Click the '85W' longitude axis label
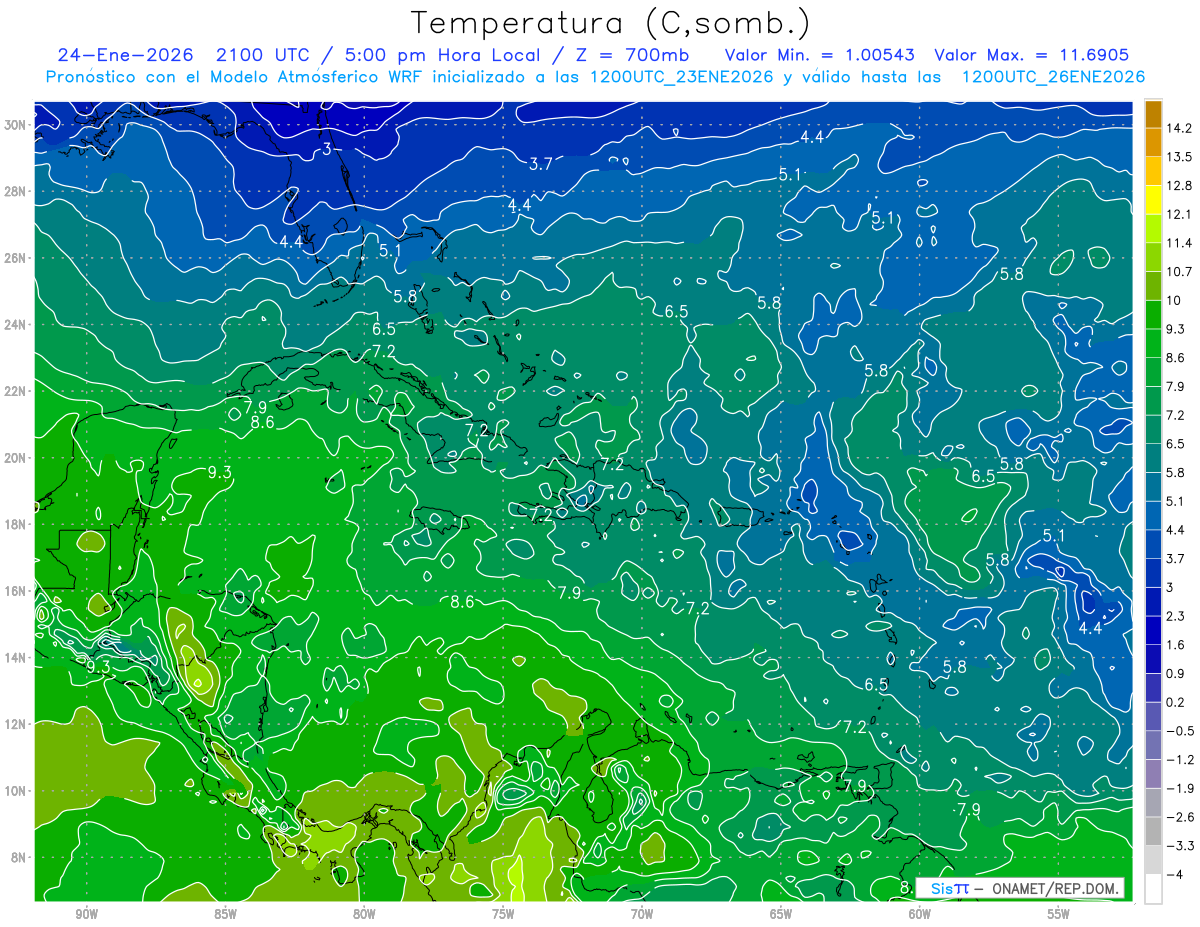This screenshot has width=1200, height=927. pyautogui.click(x=225, y=914)
